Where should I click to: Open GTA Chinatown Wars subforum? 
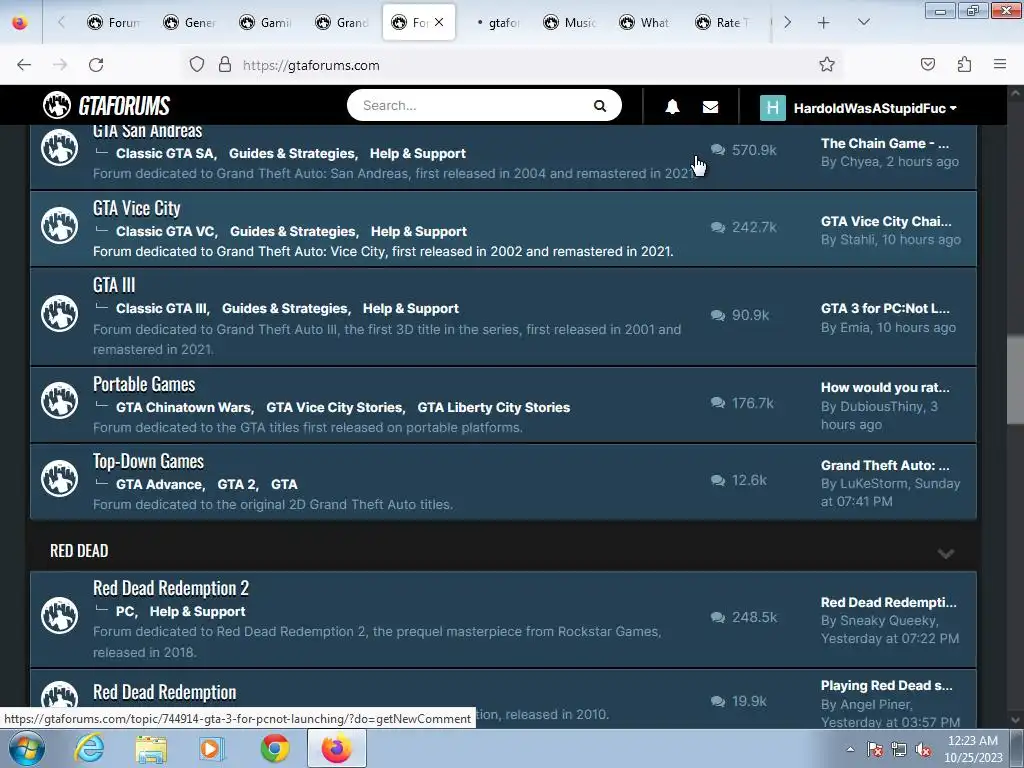click(x=184, y=407)
